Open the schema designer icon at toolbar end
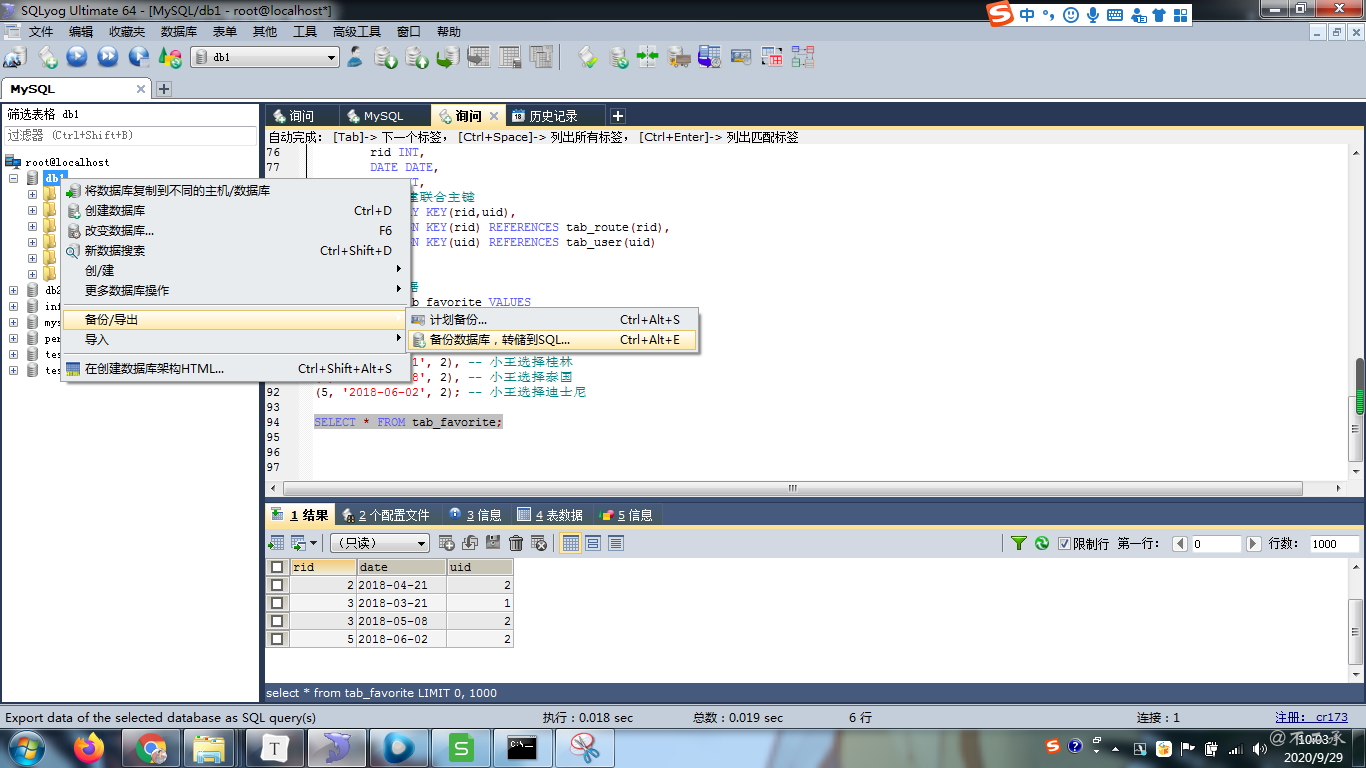Viewport: 1366px width, 768px height. coord(803,58)
